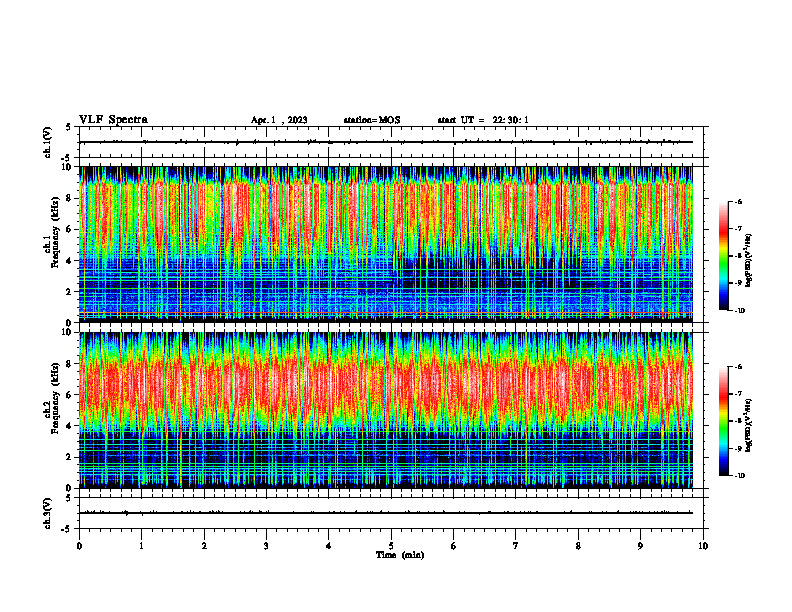Viewport: 792px width, 612px height.
Task: Click the "ch.1(V)" waveform axis label
Action: pos(48,142)
